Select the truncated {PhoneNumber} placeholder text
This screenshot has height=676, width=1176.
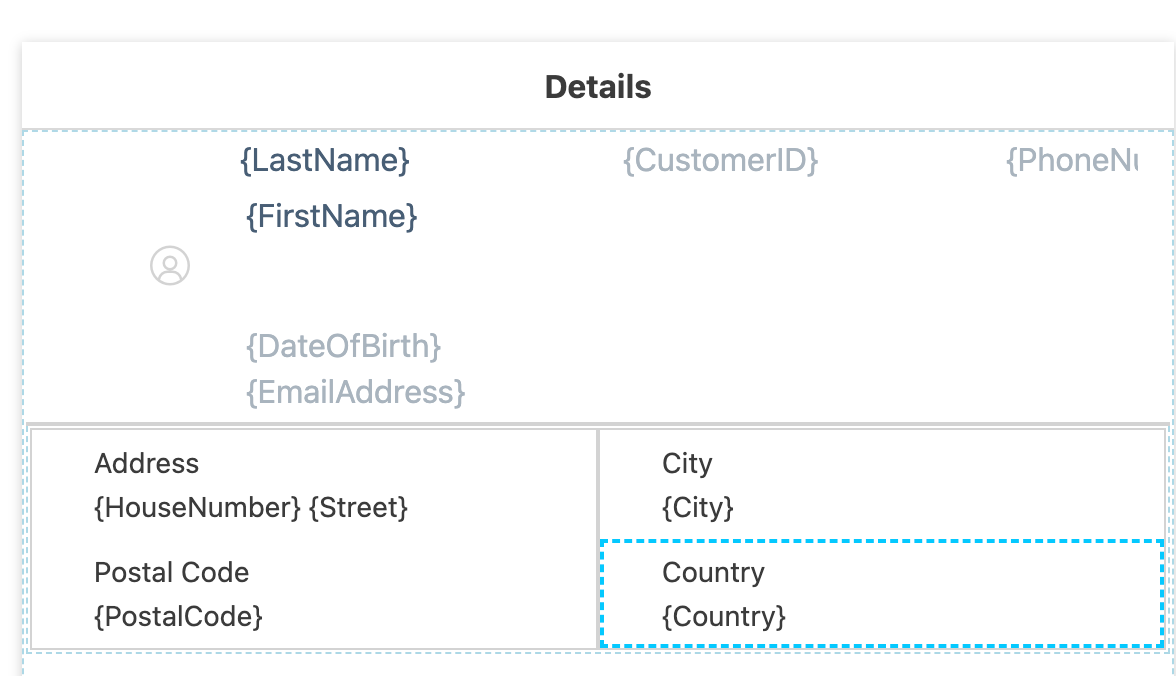tap(1072, 161)
